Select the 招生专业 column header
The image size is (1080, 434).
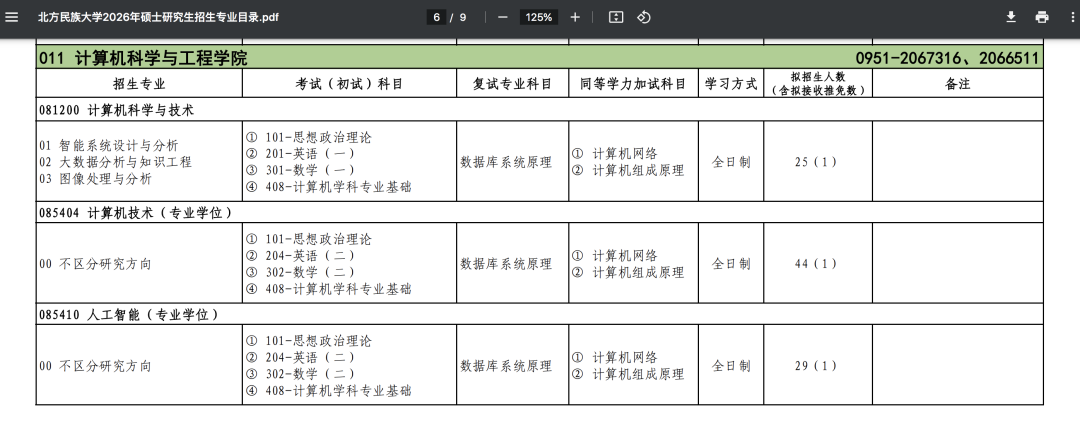point(139,84)
